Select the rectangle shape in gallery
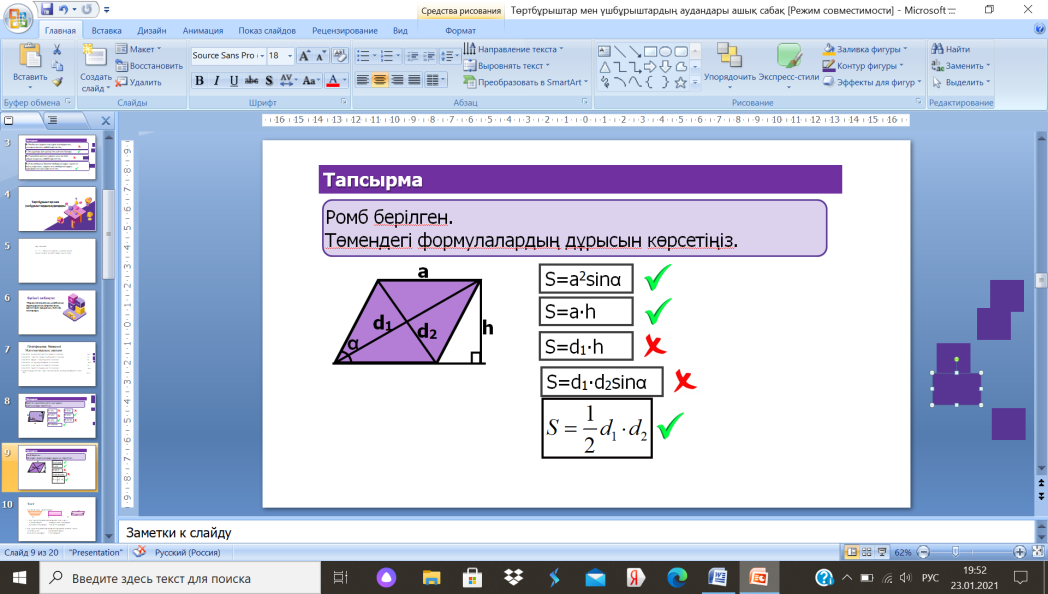 click(650, 51)
